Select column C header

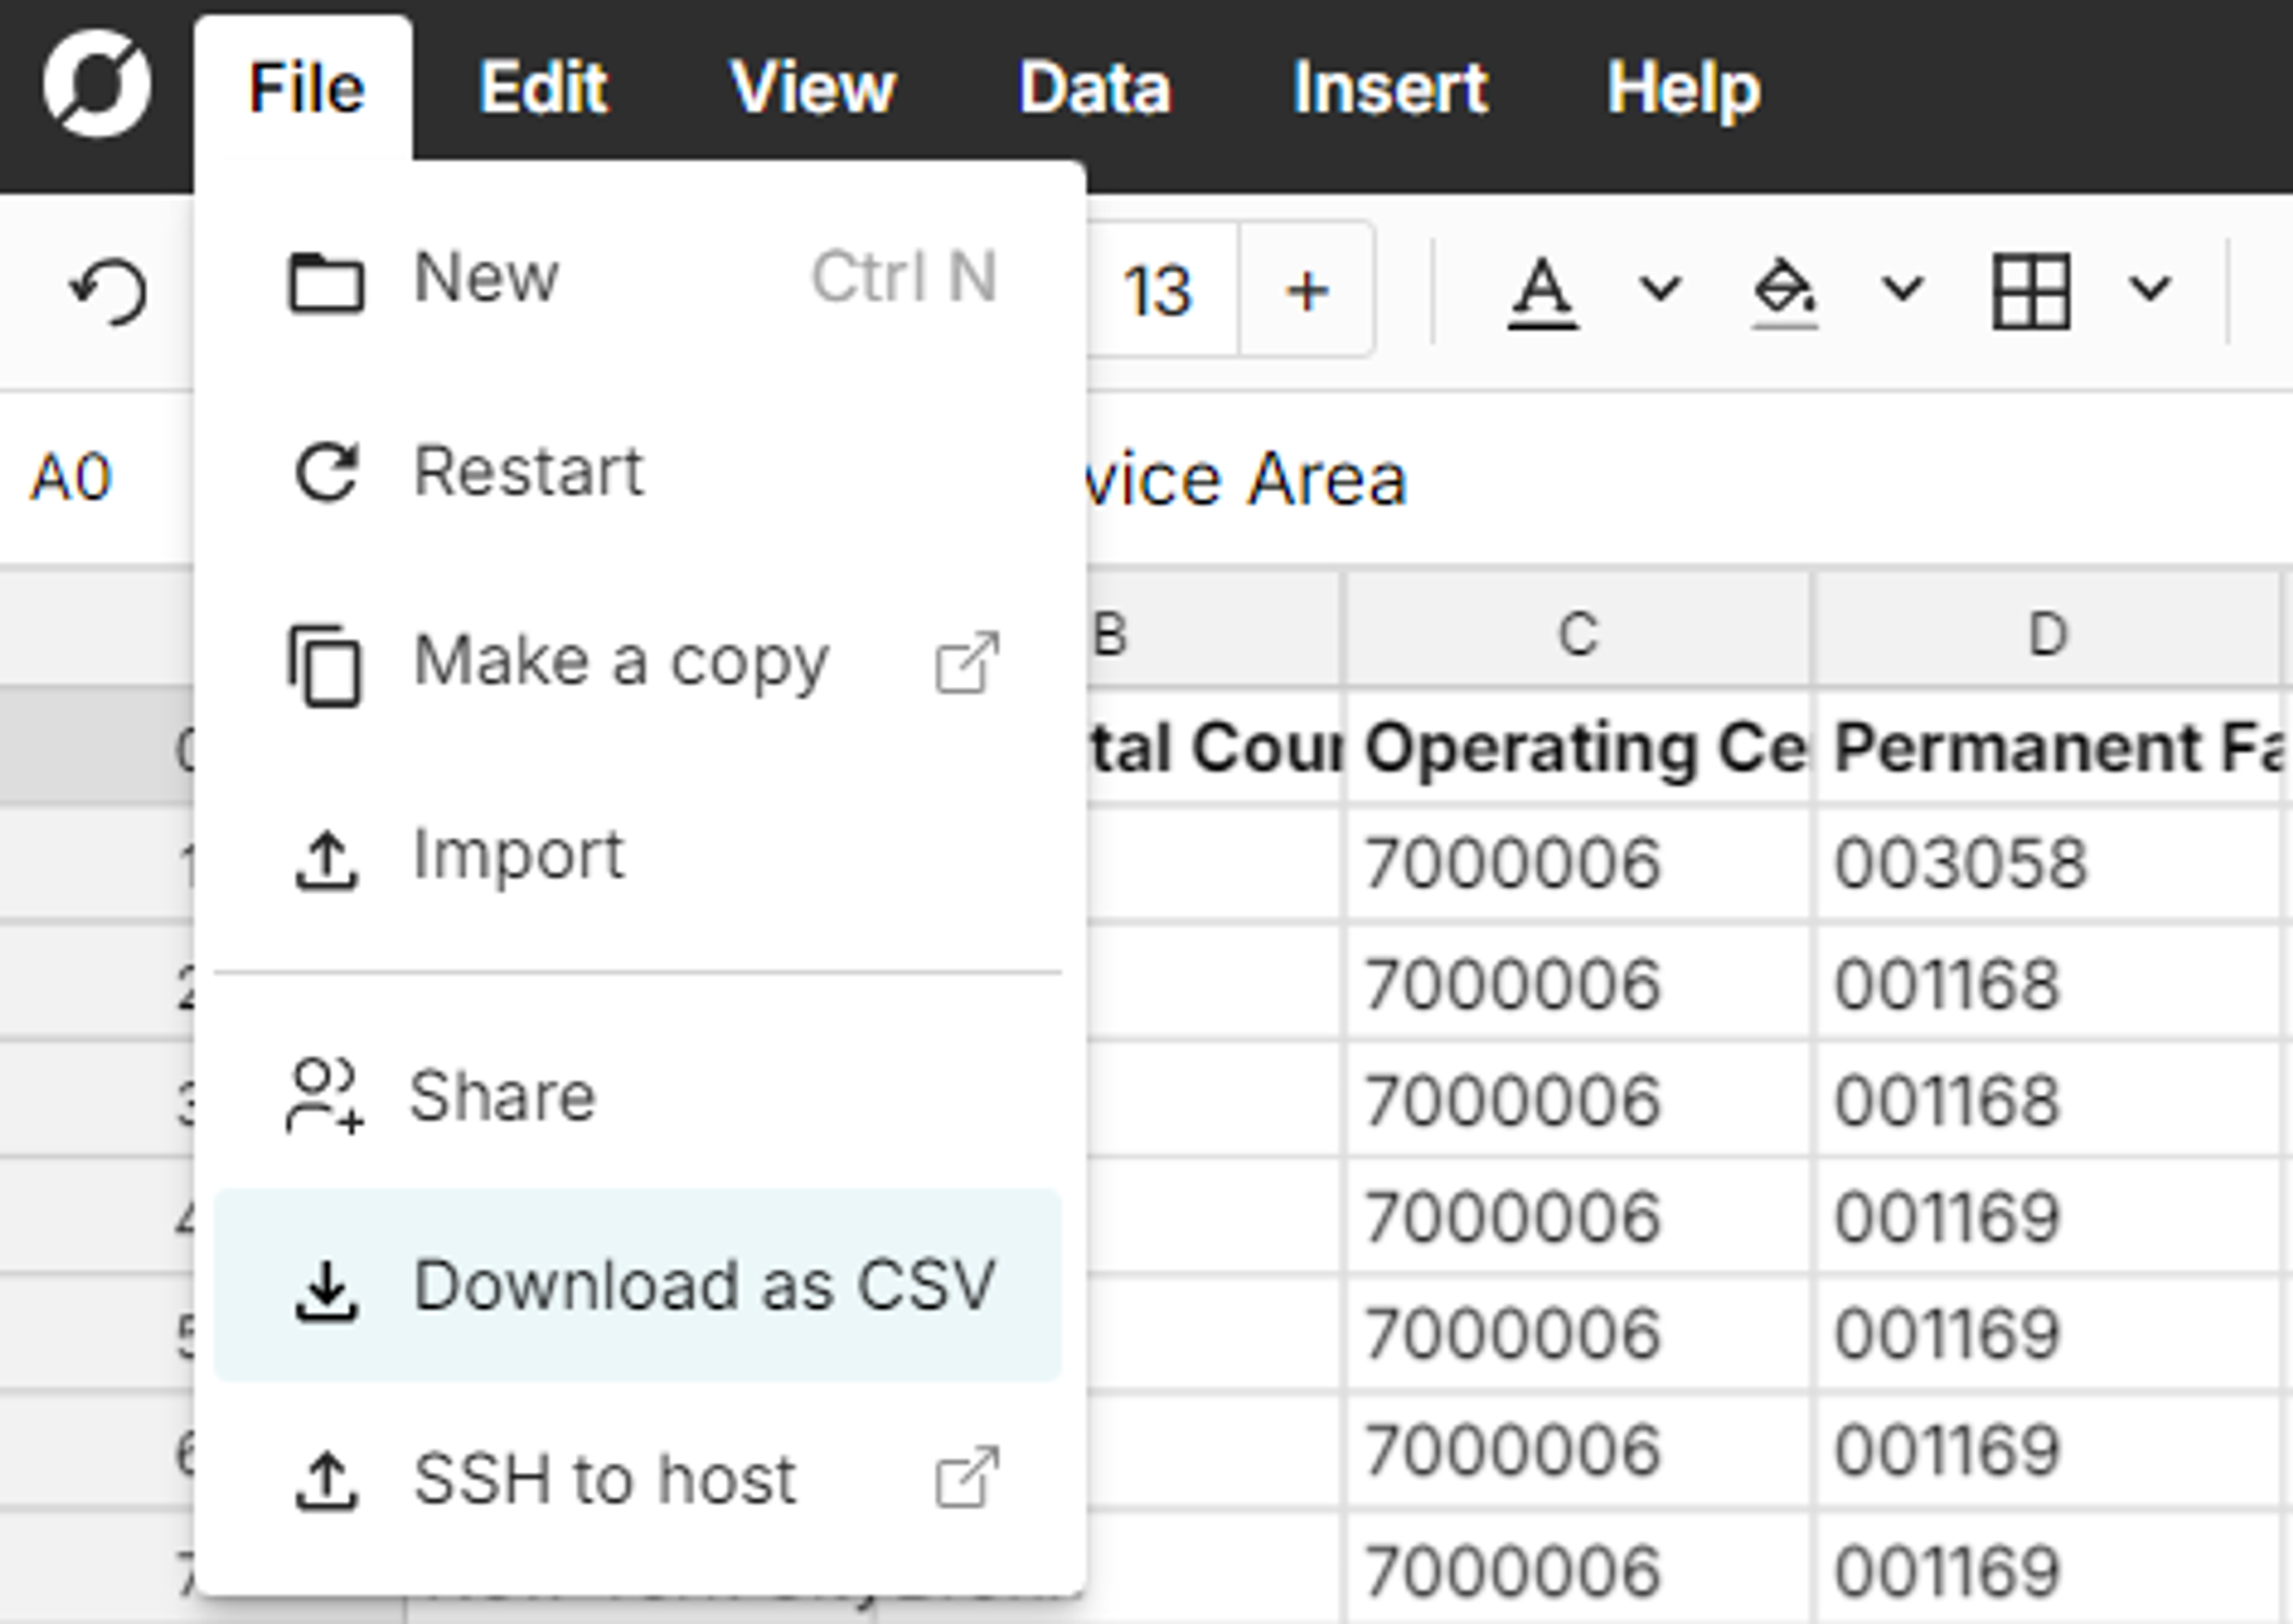(x=1578, y=632)
